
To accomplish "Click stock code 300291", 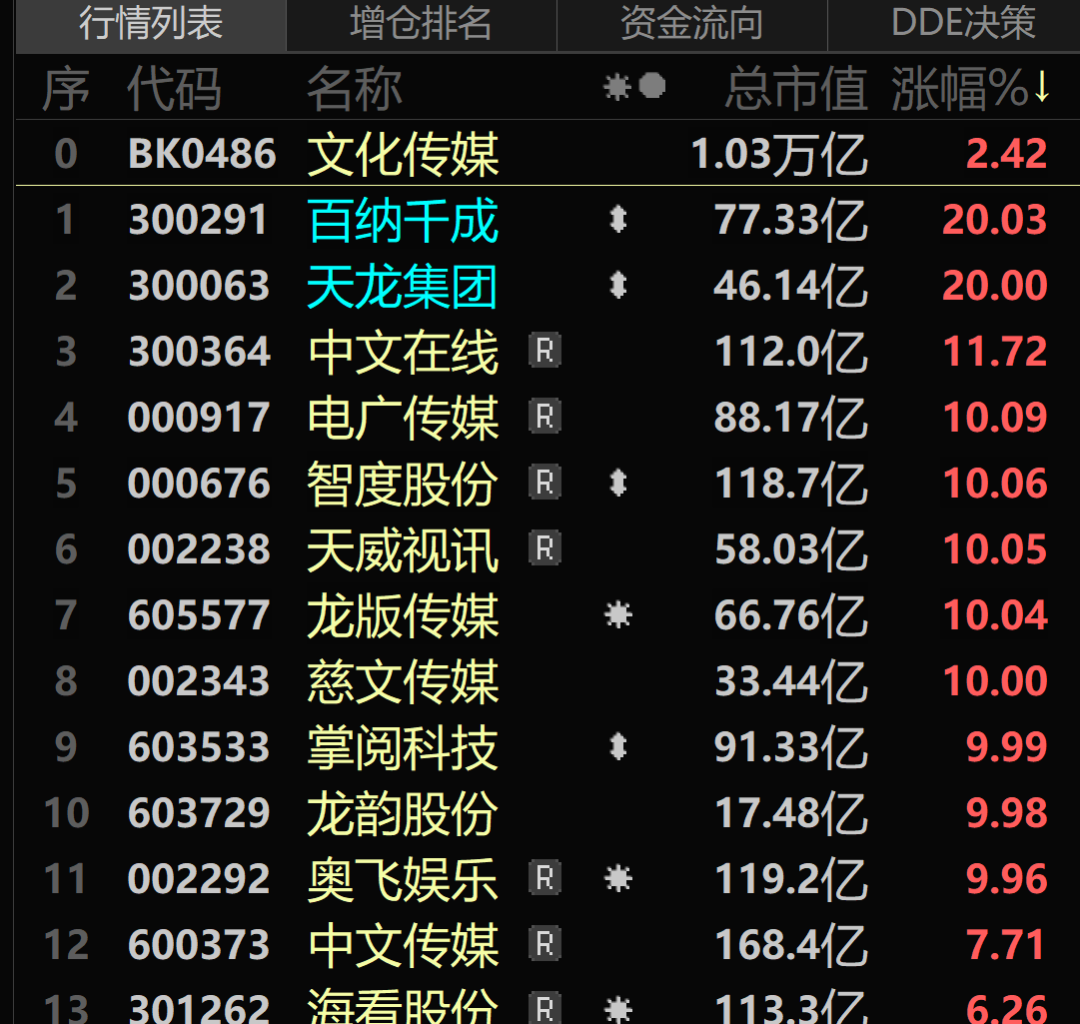I will pos(198,220).
